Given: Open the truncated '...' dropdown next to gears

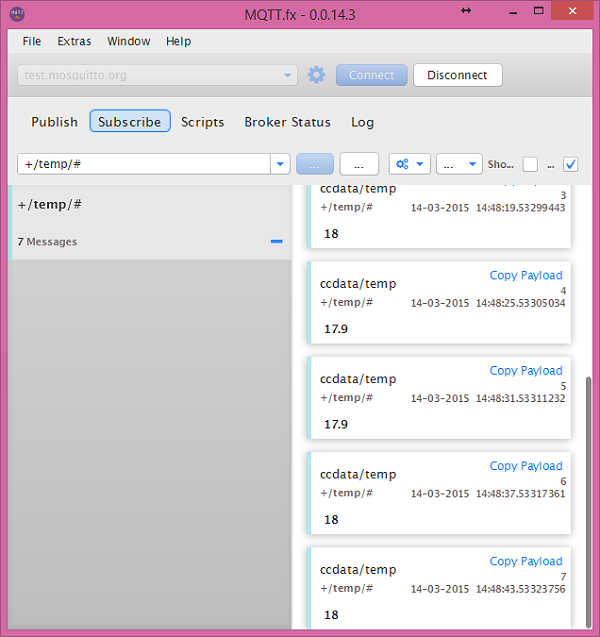Looking at the screenshot, I should click(459, 164).
